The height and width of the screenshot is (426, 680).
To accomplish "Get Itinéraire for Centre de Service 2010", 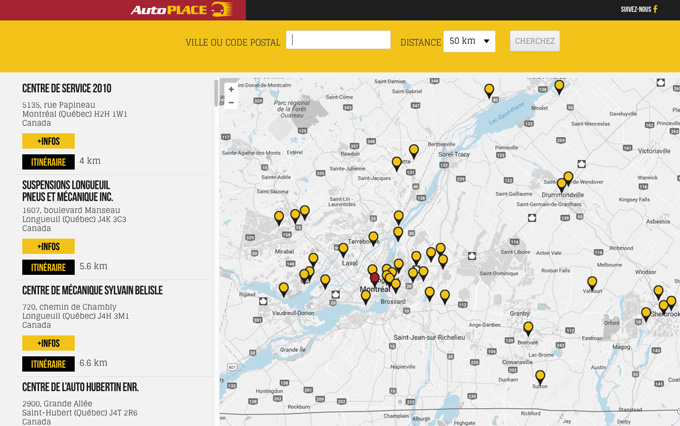I will click(x=49, y=162).
